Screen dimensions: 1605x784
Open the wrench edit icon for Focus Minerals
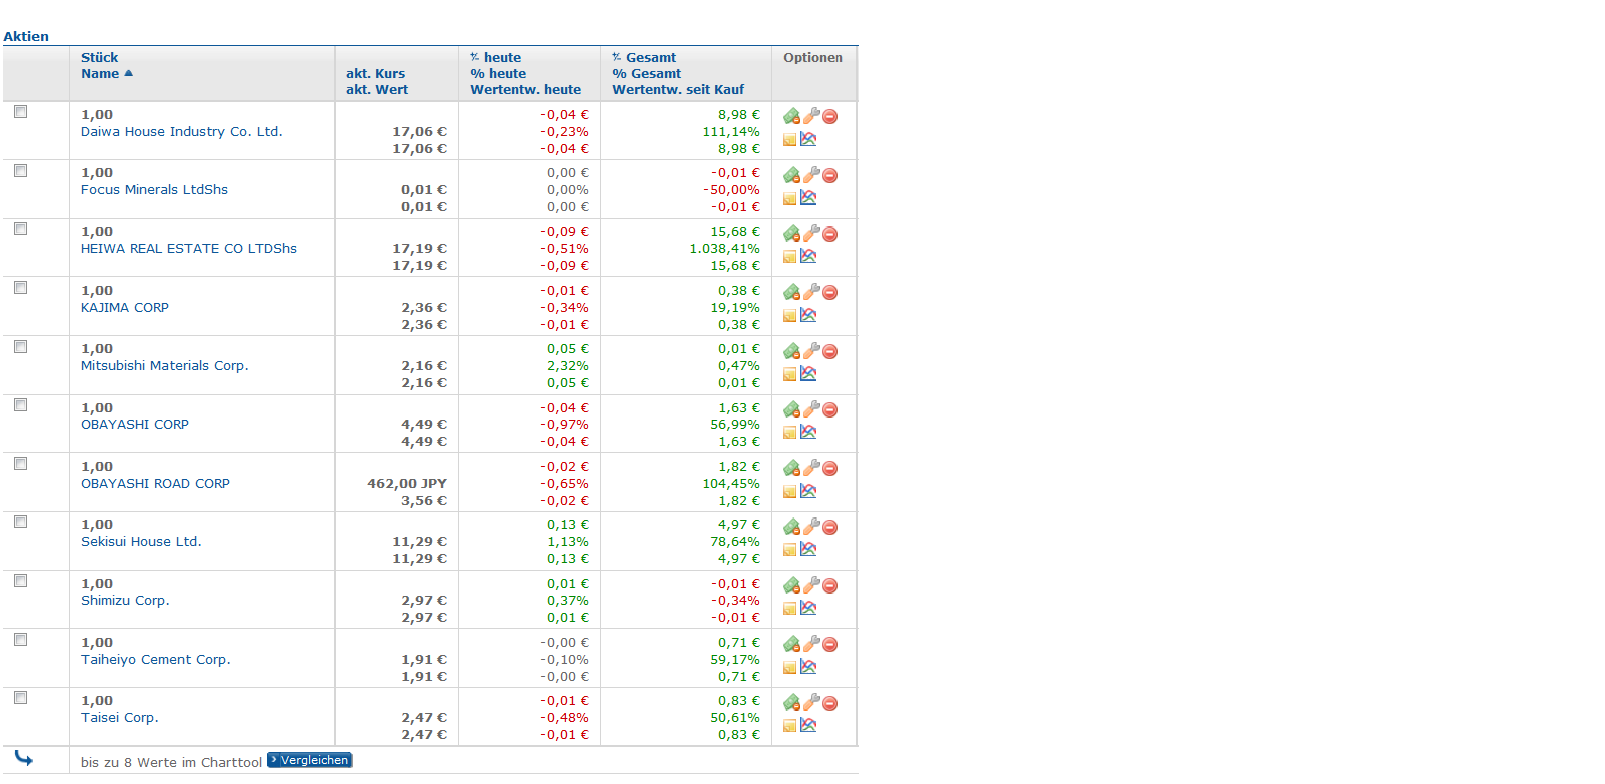[811, 175]
